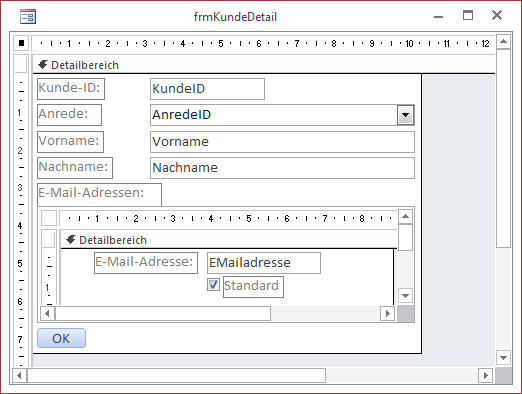Screen dimensions: 522x394
Task: Click the outer vertical scrollbar down arrow
Action: [x=503, y=358]
